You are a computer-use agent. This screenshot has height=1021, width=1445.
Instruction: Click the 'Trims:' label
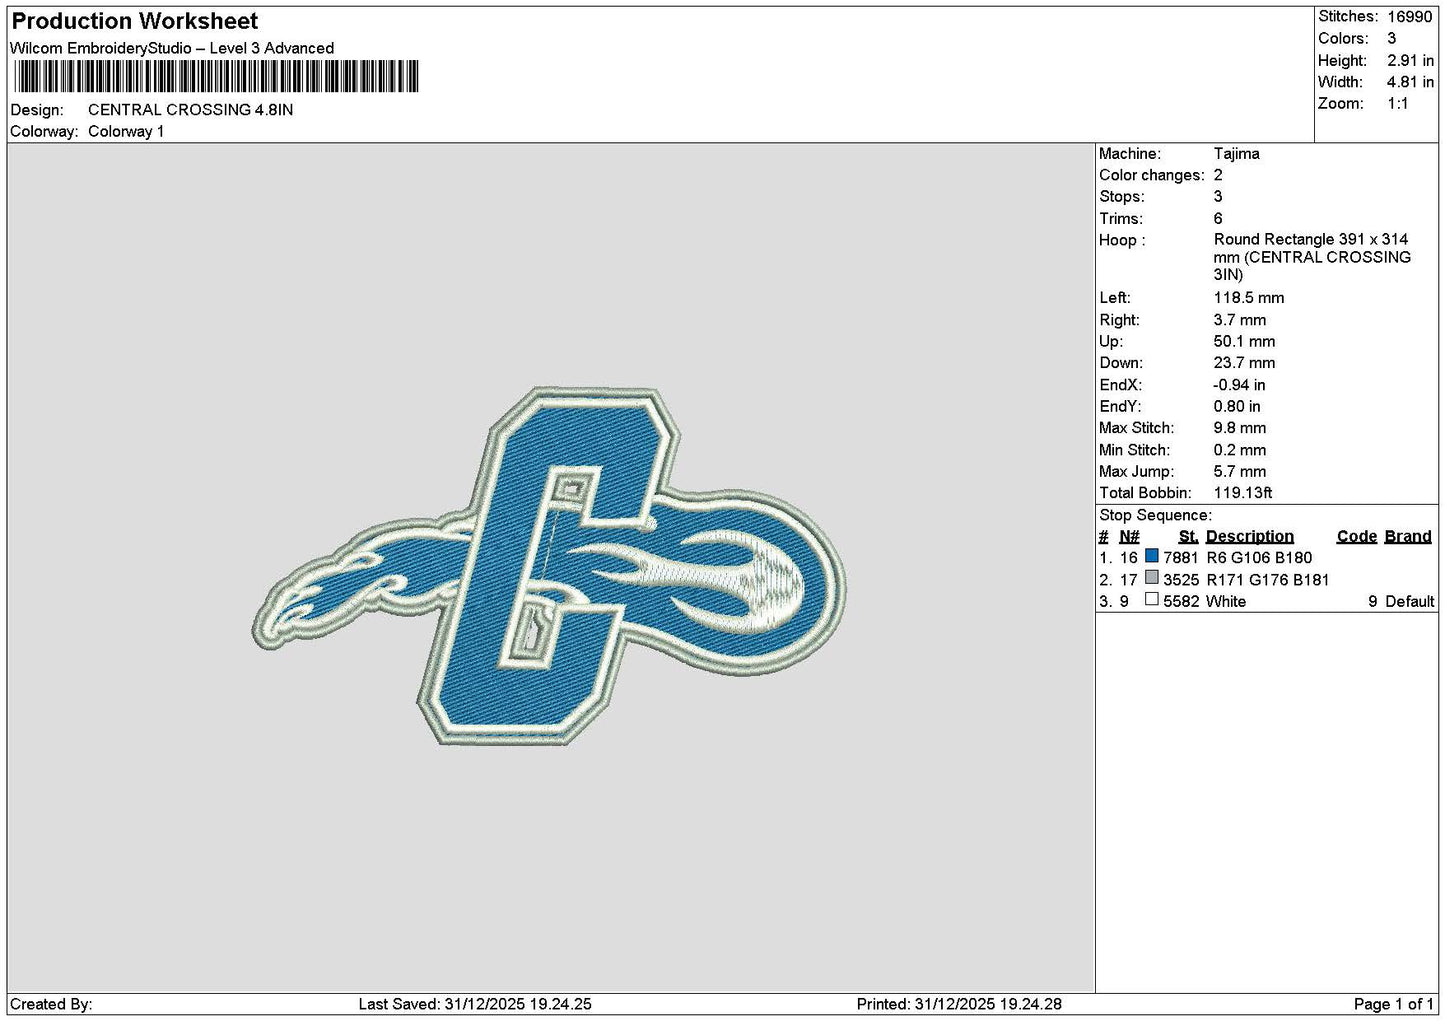pos(1121,219)
